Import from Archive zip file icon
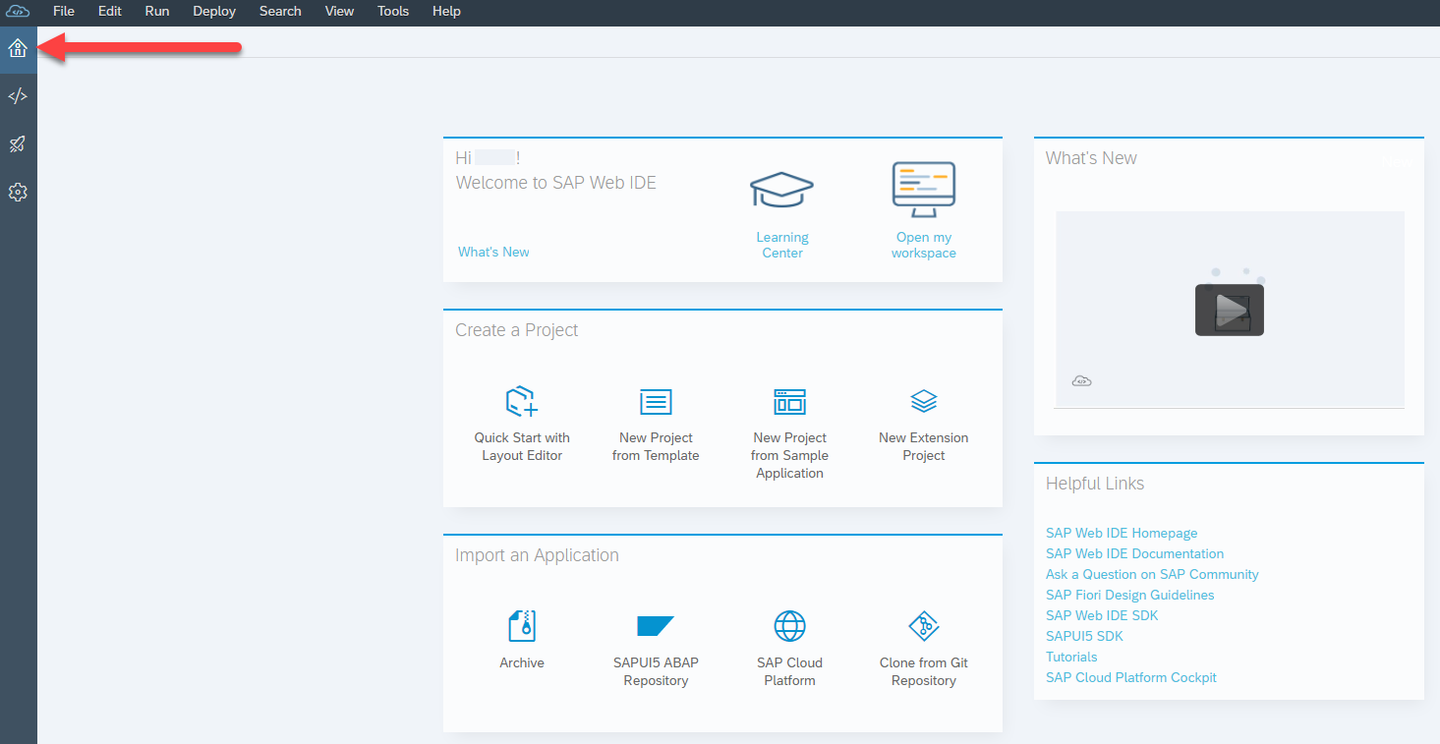This screenshot has height=744, width=1440. click(x=522, y=626)
